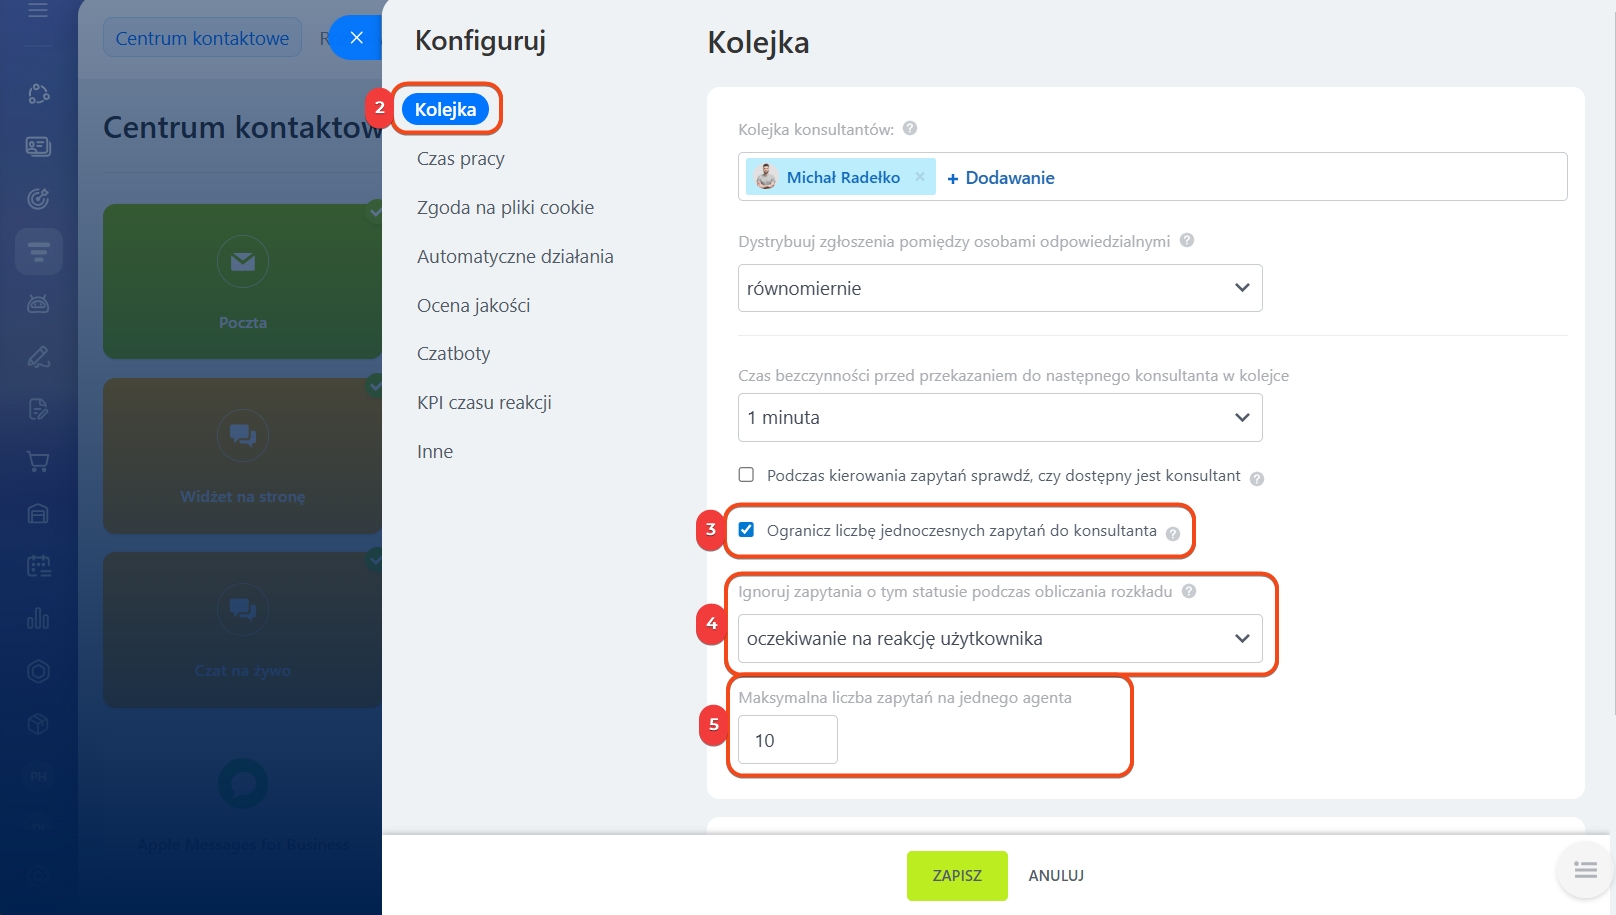Click + Dodawanie to add consultant

[1001, 178]
